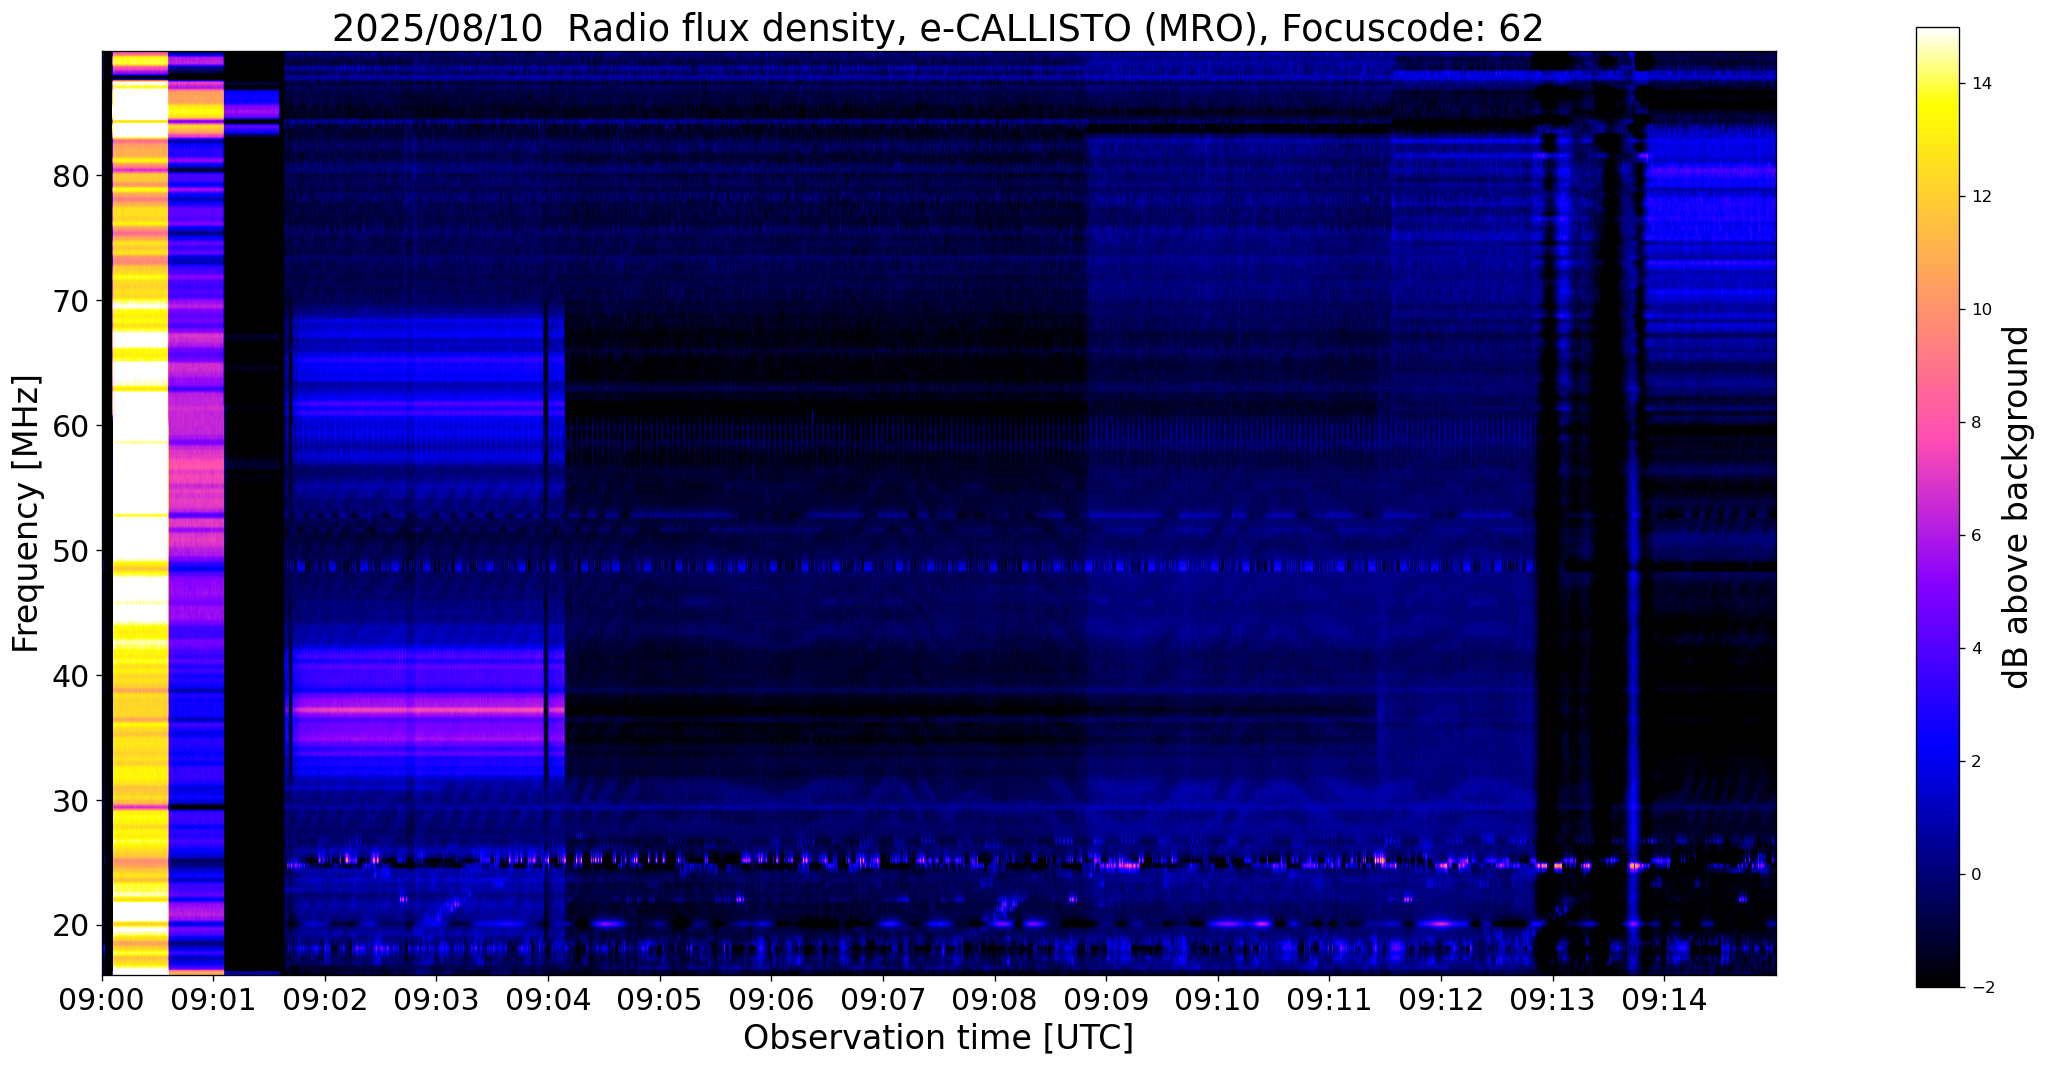Click the 09:11 time tick label
This screenshot has width=2047, height=1067.
click(1329, 1000)
